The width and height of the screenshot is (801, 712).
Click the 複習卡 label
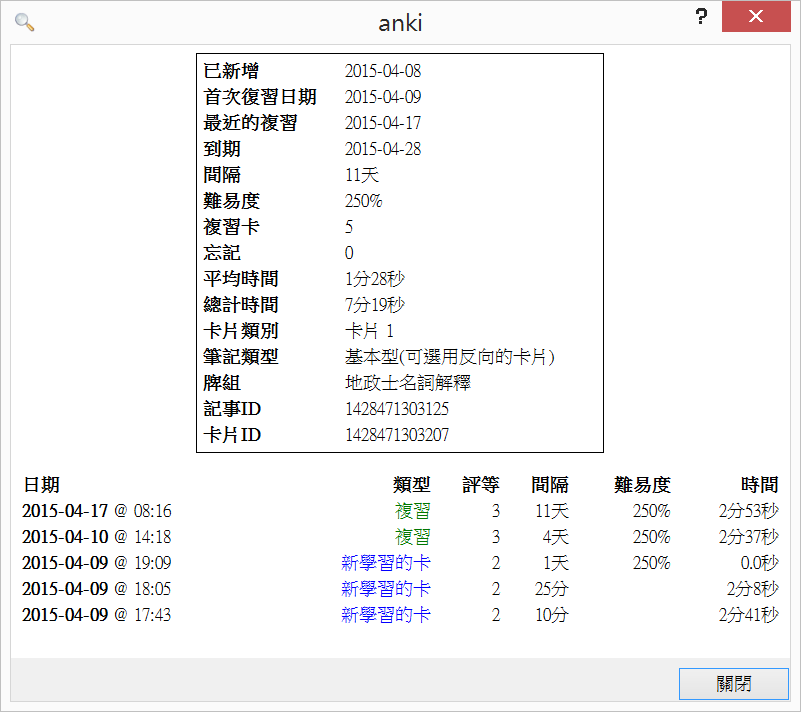coord(231,227)
